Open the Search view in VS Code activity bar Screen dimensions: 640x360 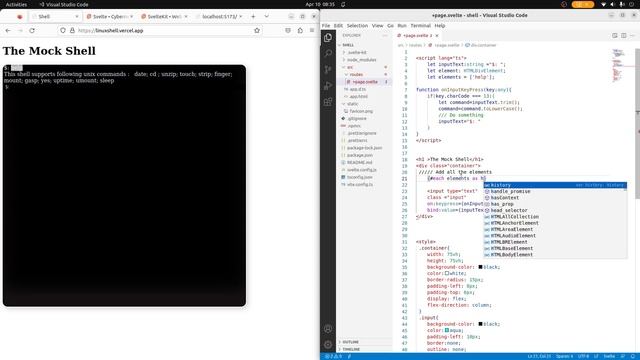click(328, 53)
